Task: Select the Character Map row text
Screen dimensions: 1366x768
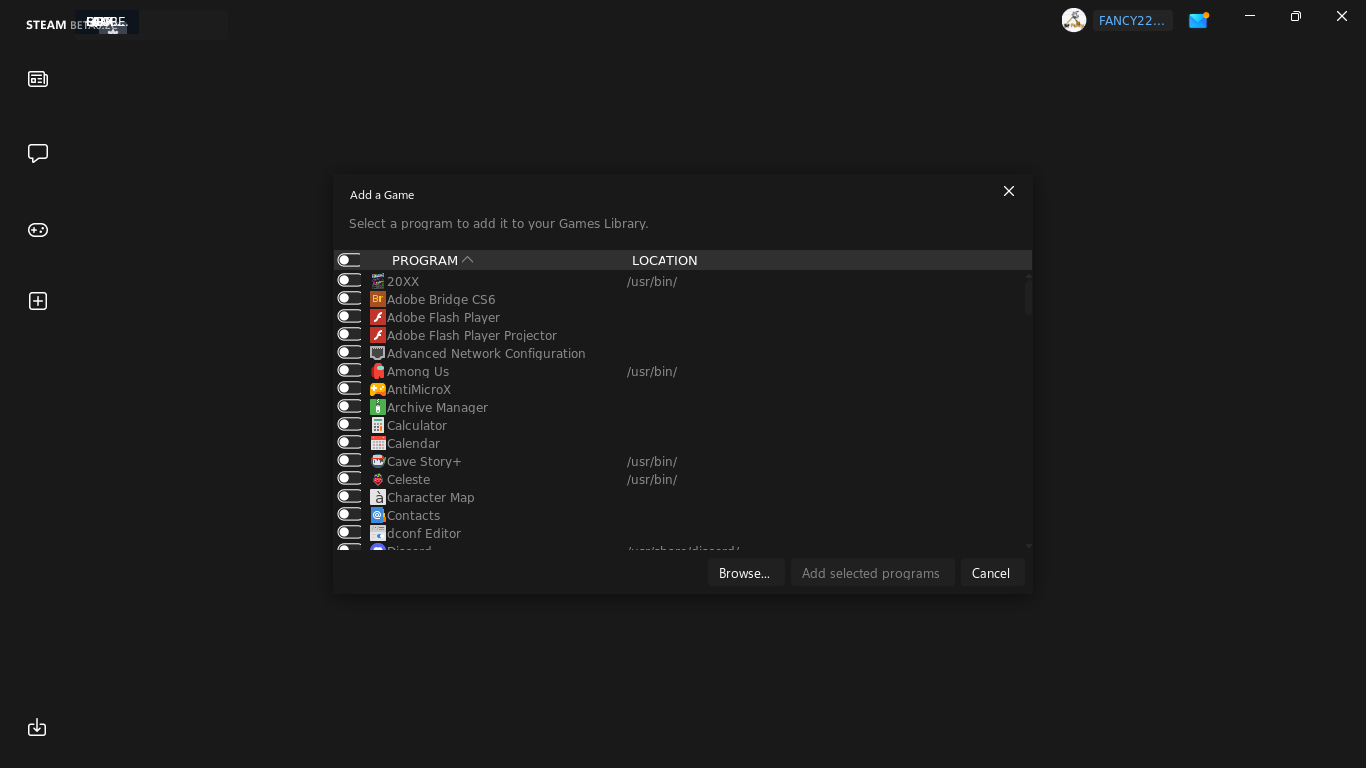Action: pyautogui.click(x=431, y=497)
